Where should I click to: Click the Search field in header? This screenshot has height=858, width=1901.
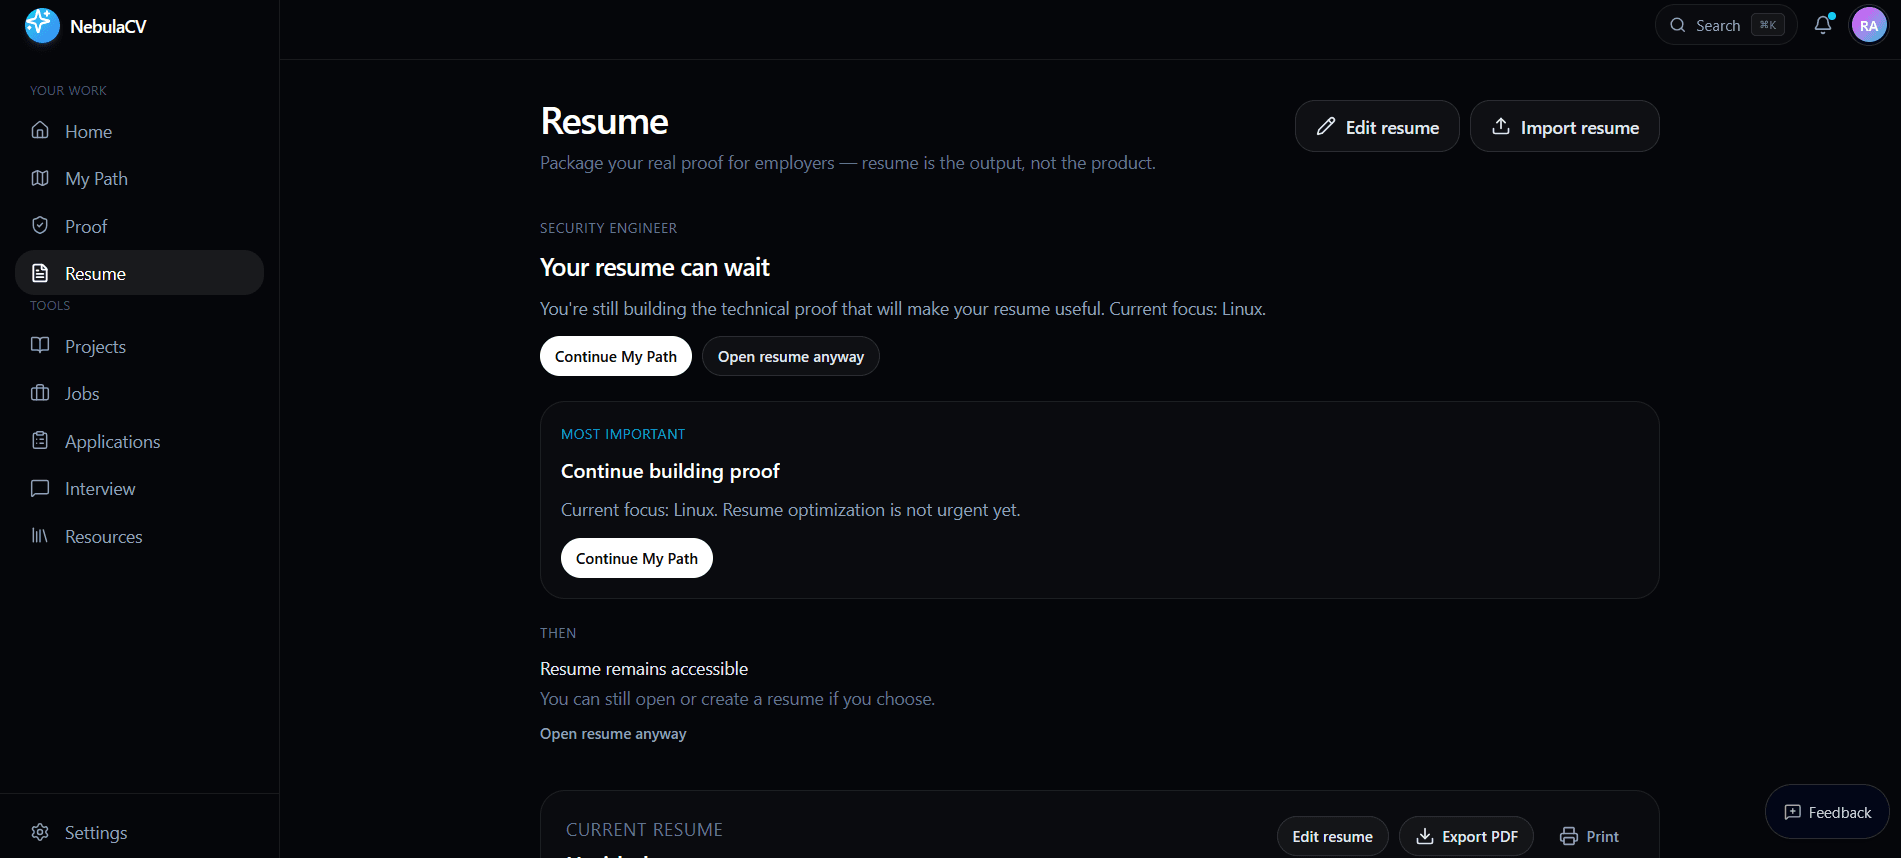tap(1726, 25)
